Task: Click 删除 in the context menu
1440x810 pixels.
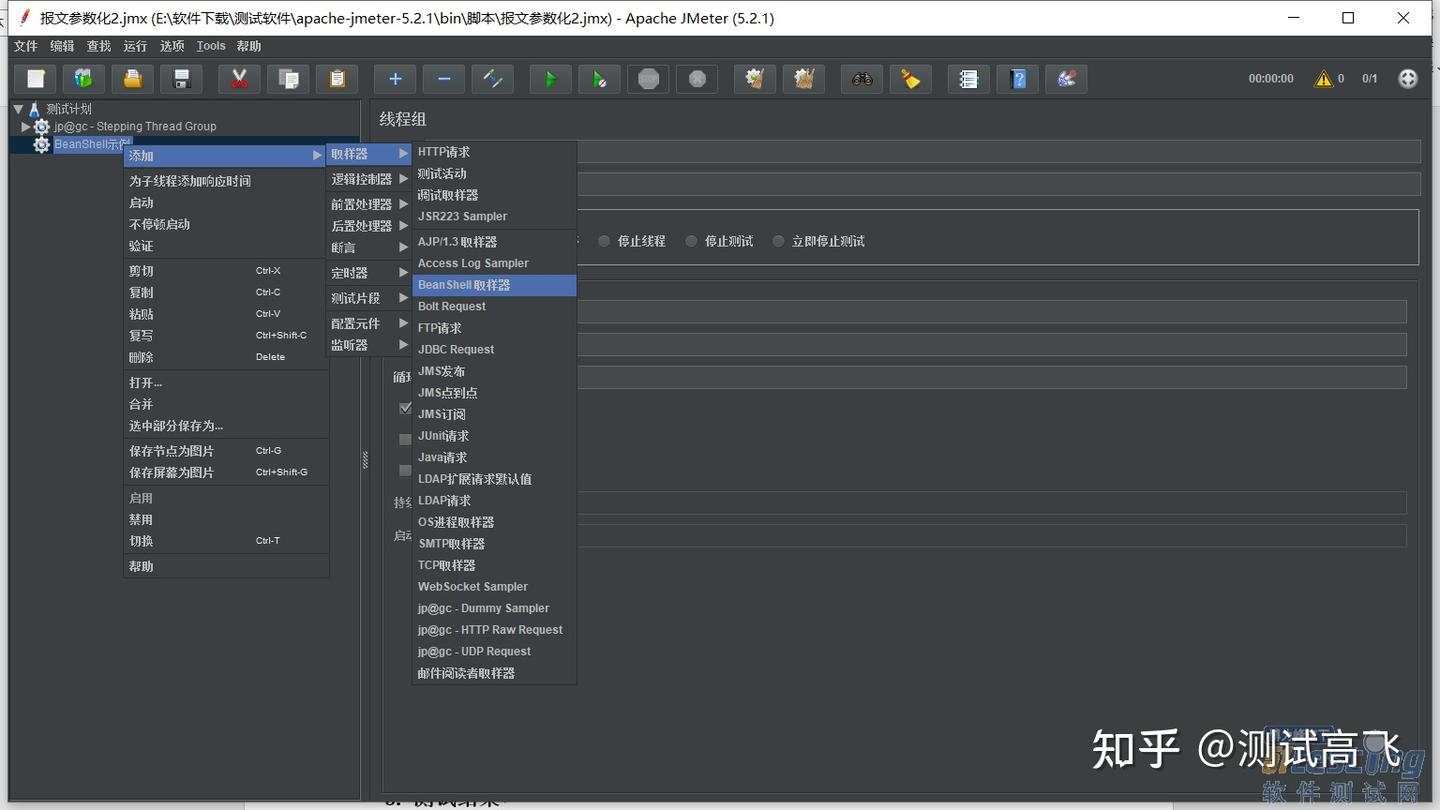Action: (226, 357)
